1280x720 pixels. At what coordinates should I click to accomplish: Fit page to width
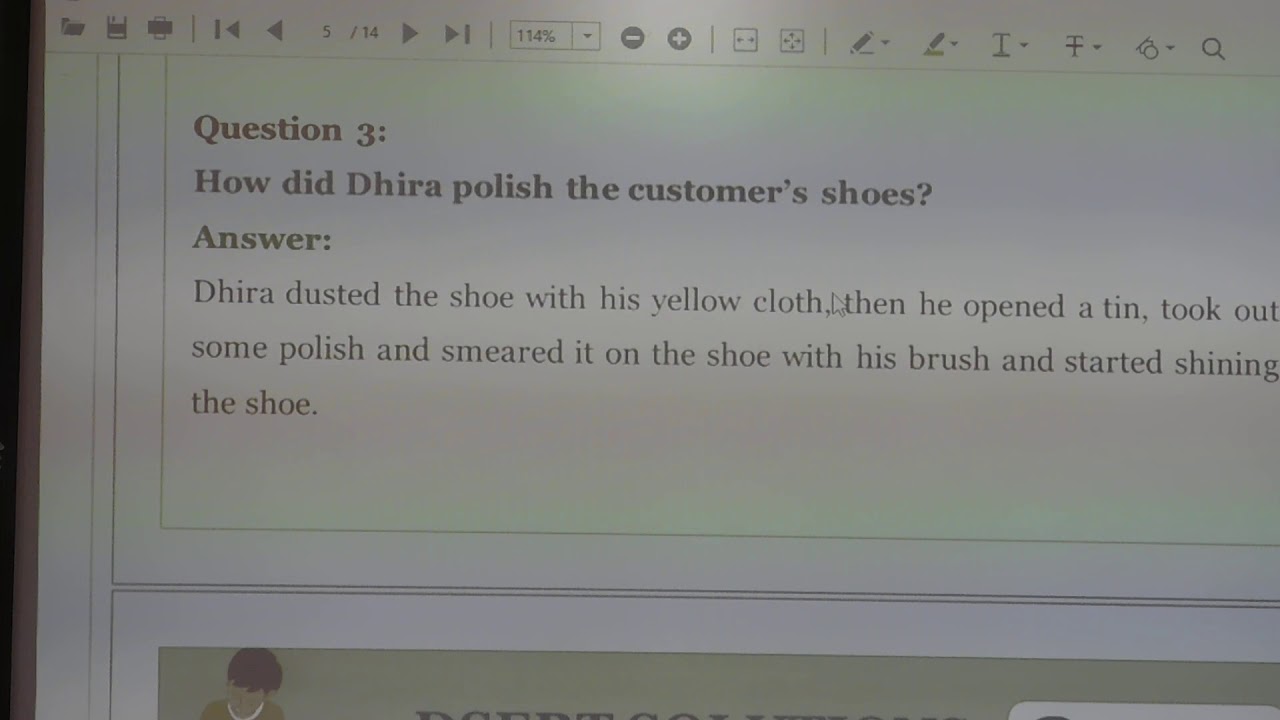(745, 40)
